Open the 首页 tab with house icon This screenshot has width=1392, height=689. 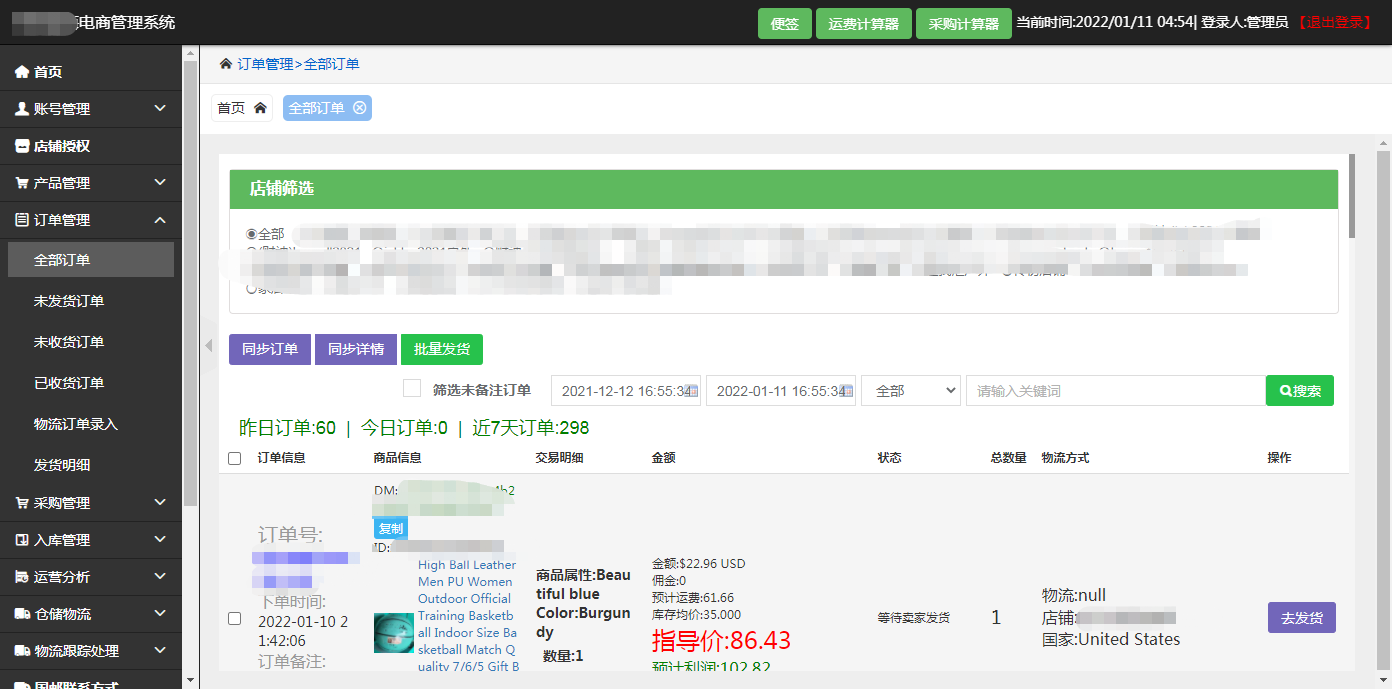(x=241, y=108)
